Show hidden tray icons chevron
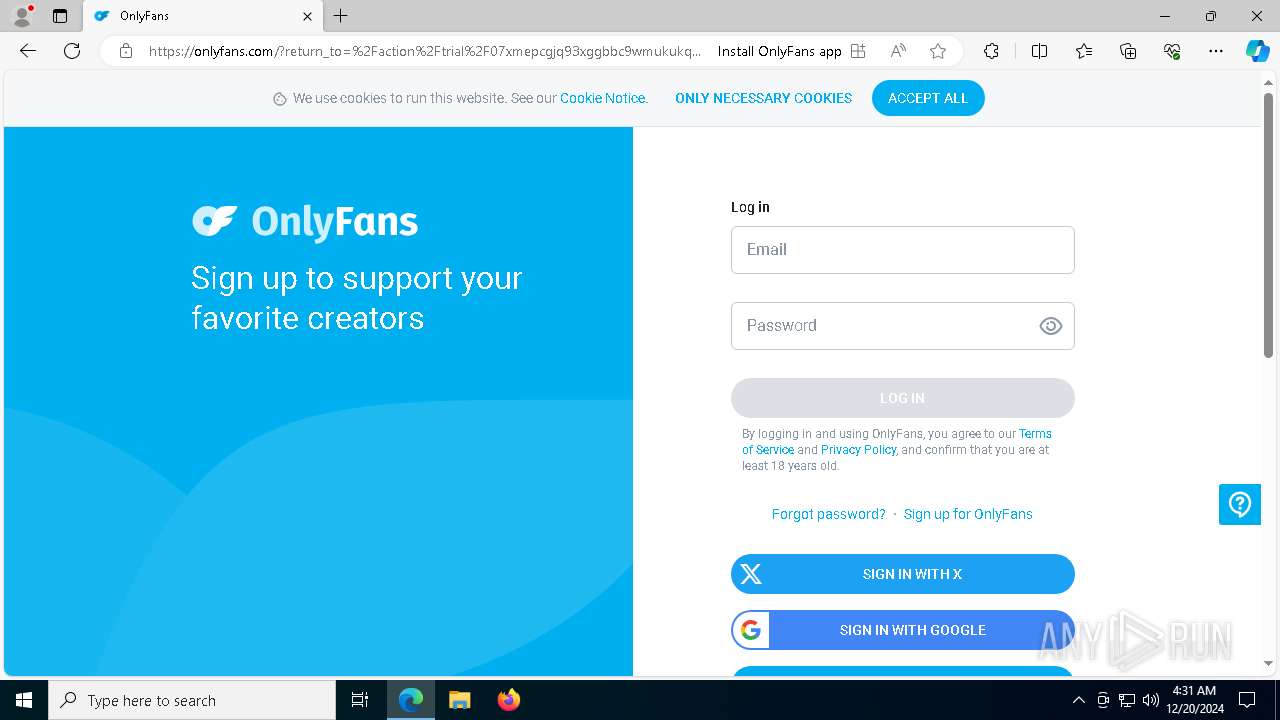This screenshot has height=720, width=1280. tap(1078, 700)
